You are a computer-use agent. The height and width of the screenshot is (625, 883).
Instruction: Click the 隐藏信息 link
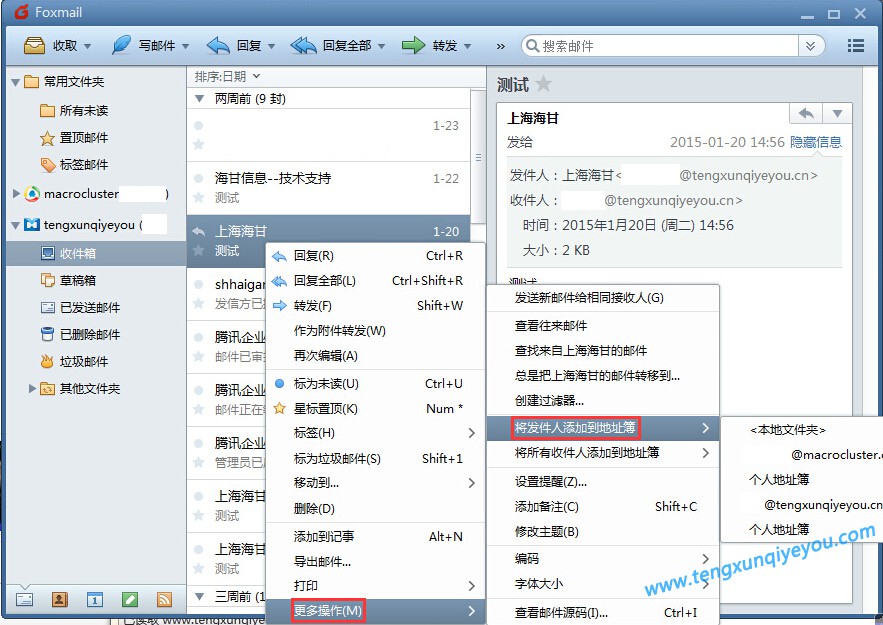(816, 142)
